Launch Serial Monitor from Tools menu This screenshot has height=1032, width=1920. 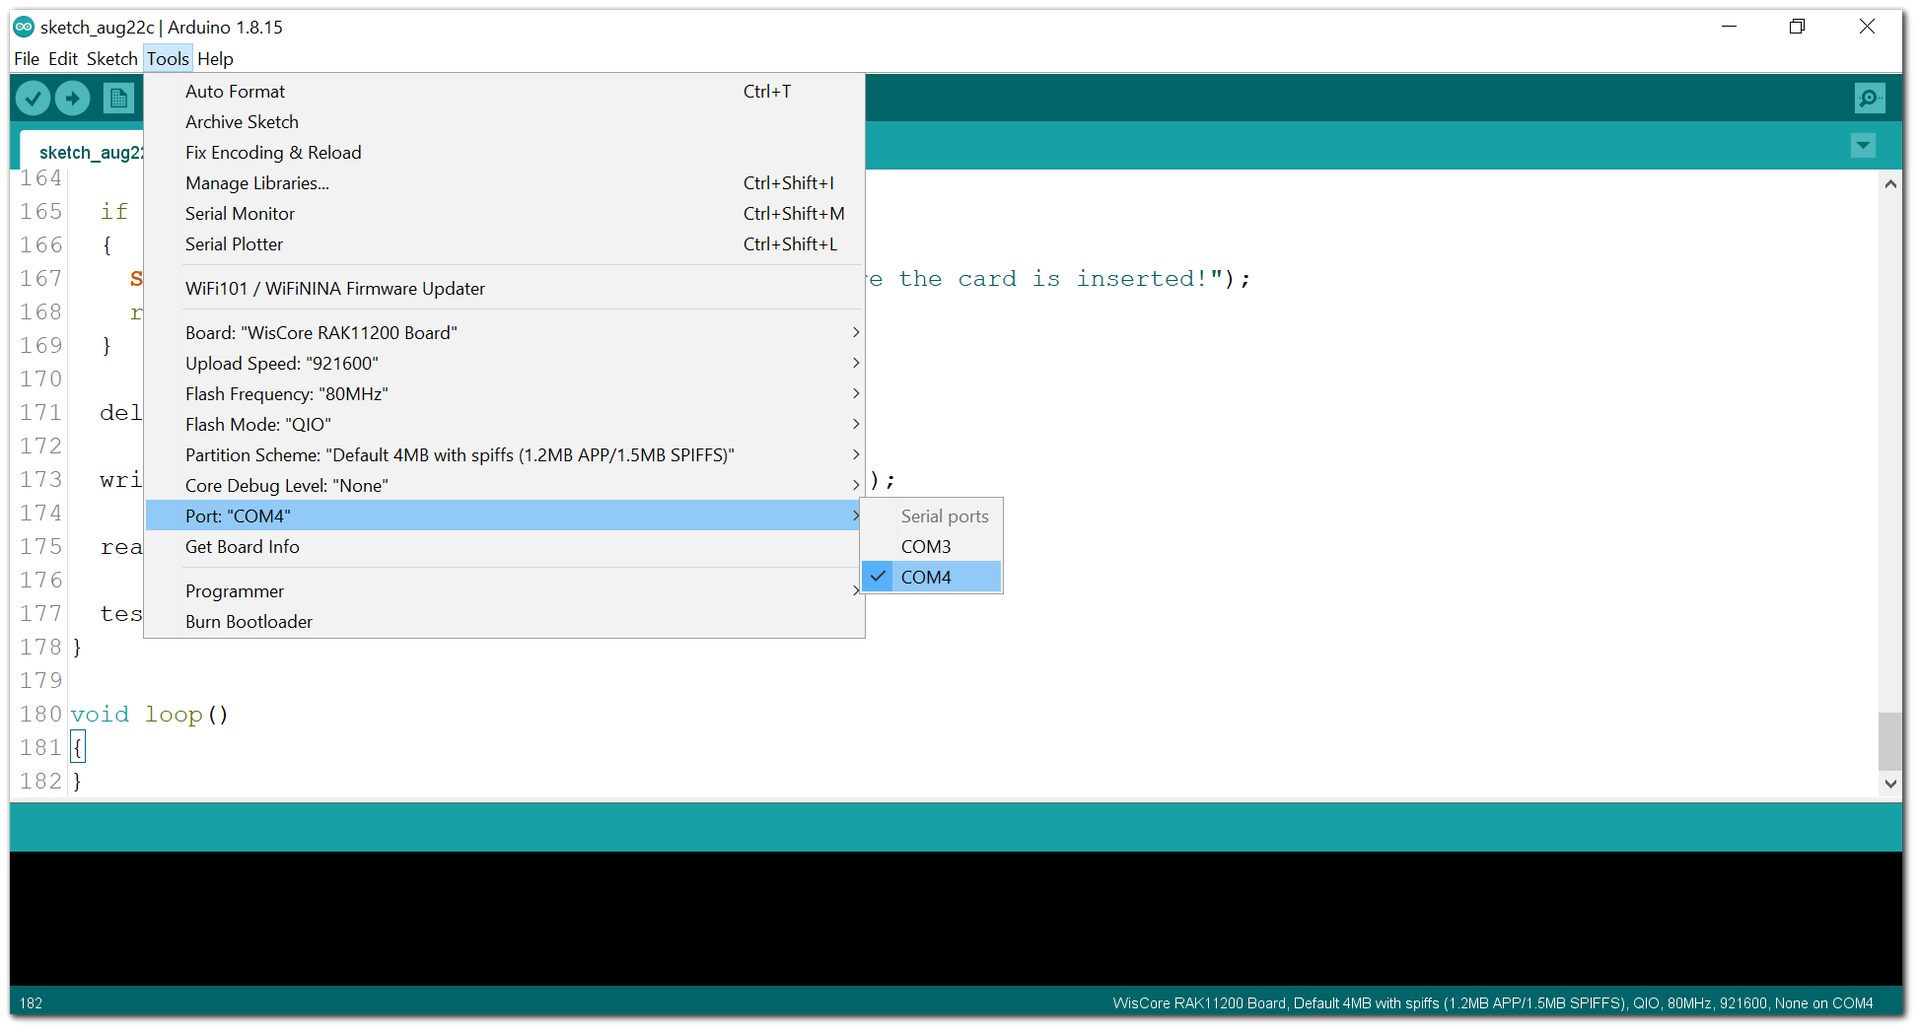(x=504, y=214)
